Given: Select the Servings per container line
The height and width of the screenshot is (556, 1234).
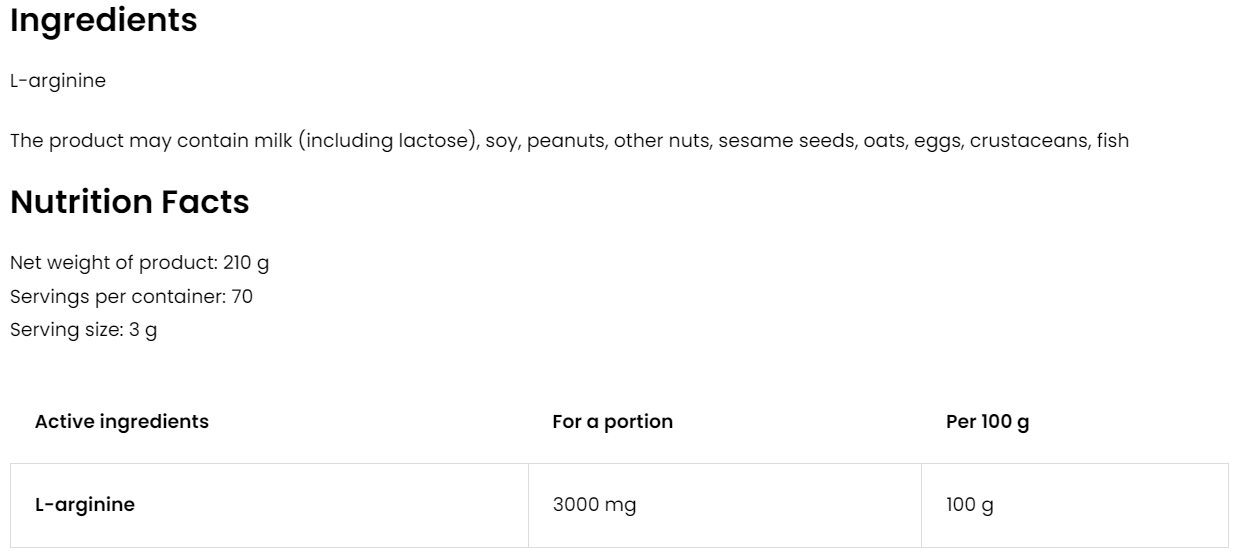Looking at the screenshot, I should click(x=131, y=297).
